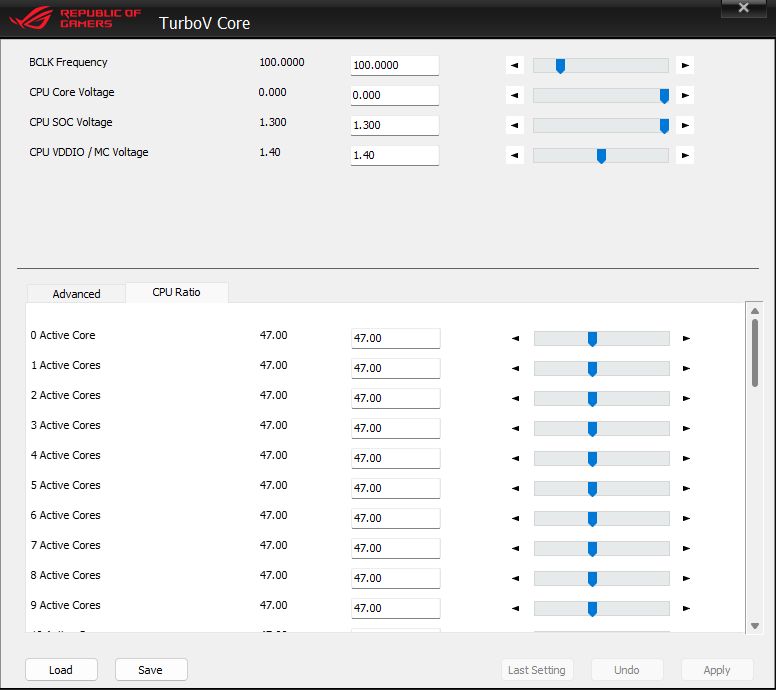Lower 5 Active Cores ratio with left arrow
This screenshot has width=776, height=690.
click(516, 489)
